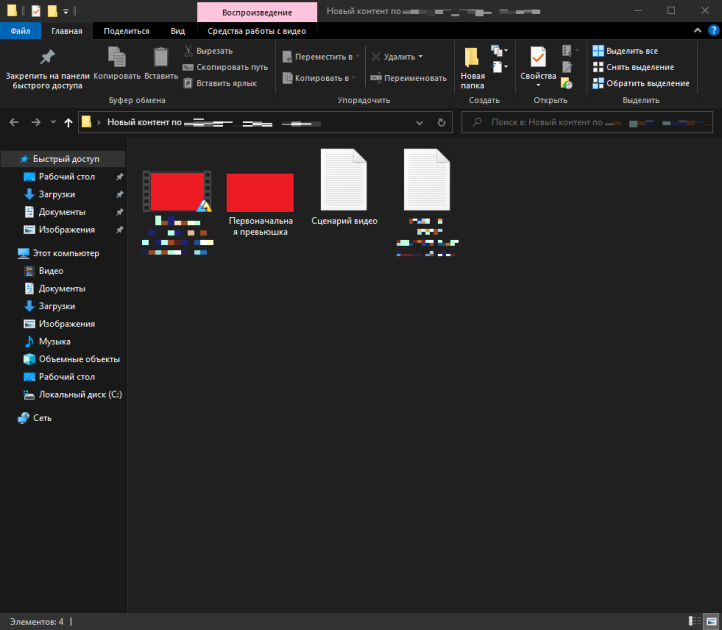This screenshot has width=722, height=630.
Task: Open Переместить в menu
Action: (321, 57)
